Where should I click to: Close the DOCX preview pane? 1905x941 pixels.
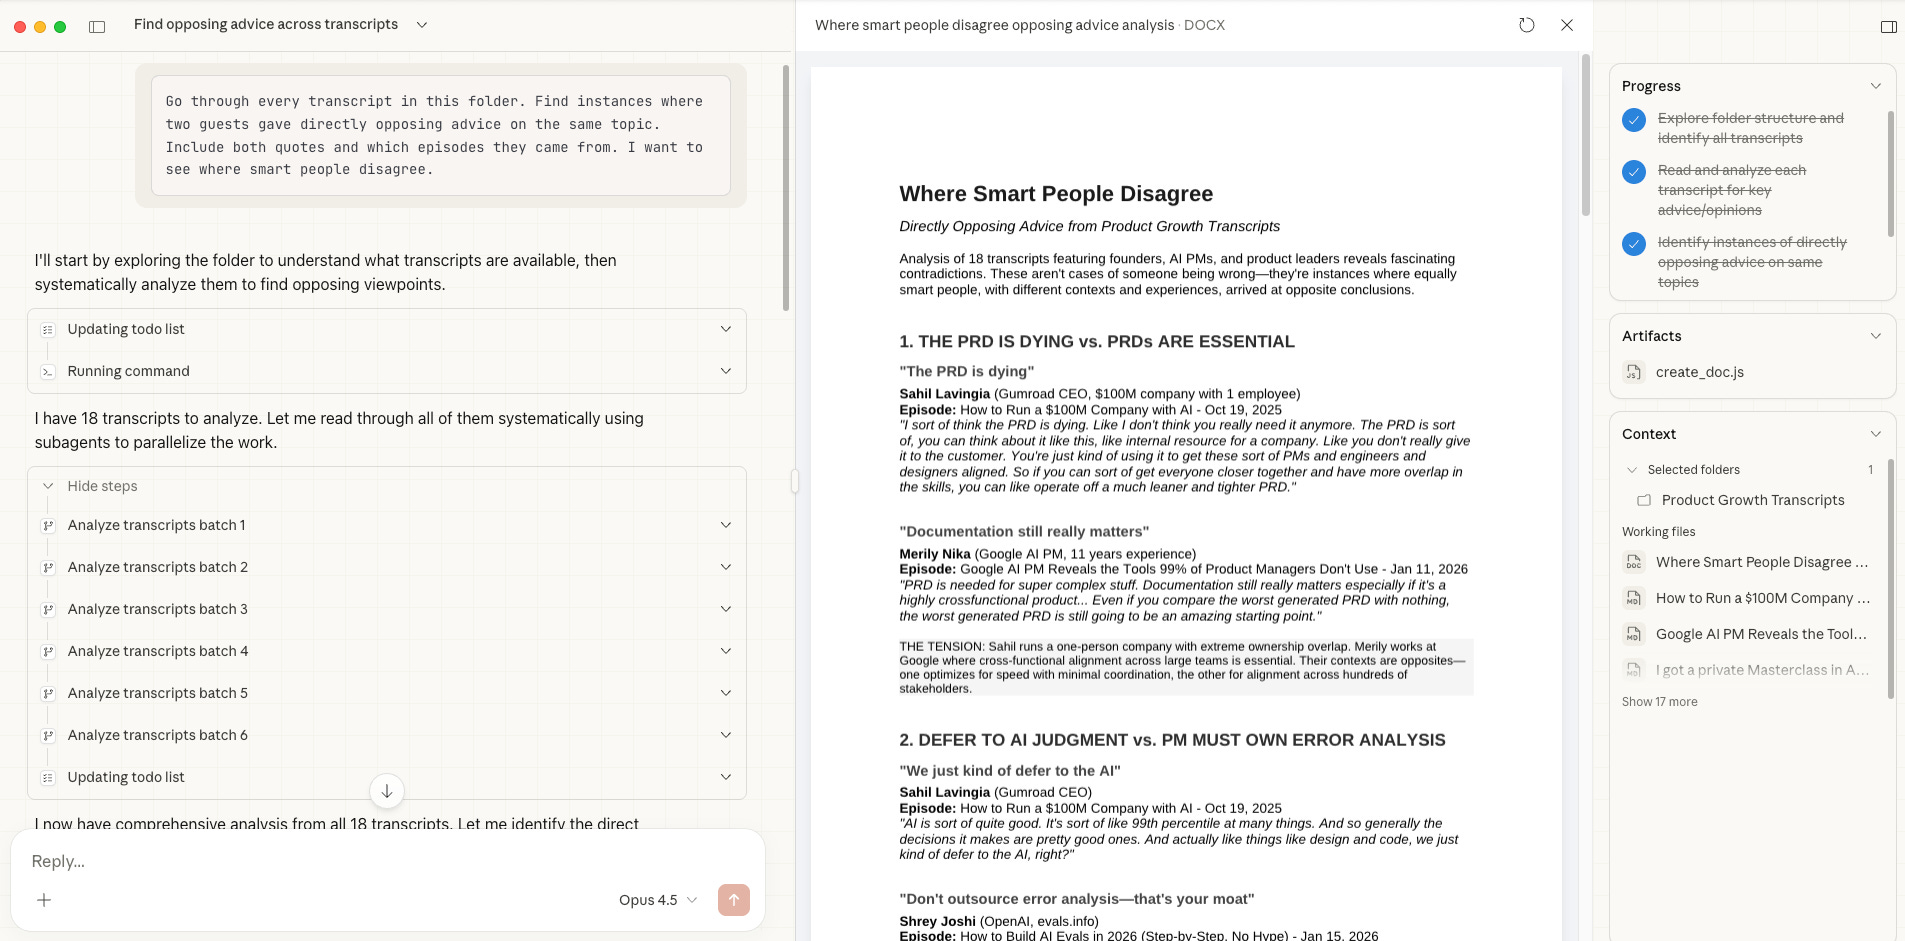pyautogui.click(x=1567, y=25)
